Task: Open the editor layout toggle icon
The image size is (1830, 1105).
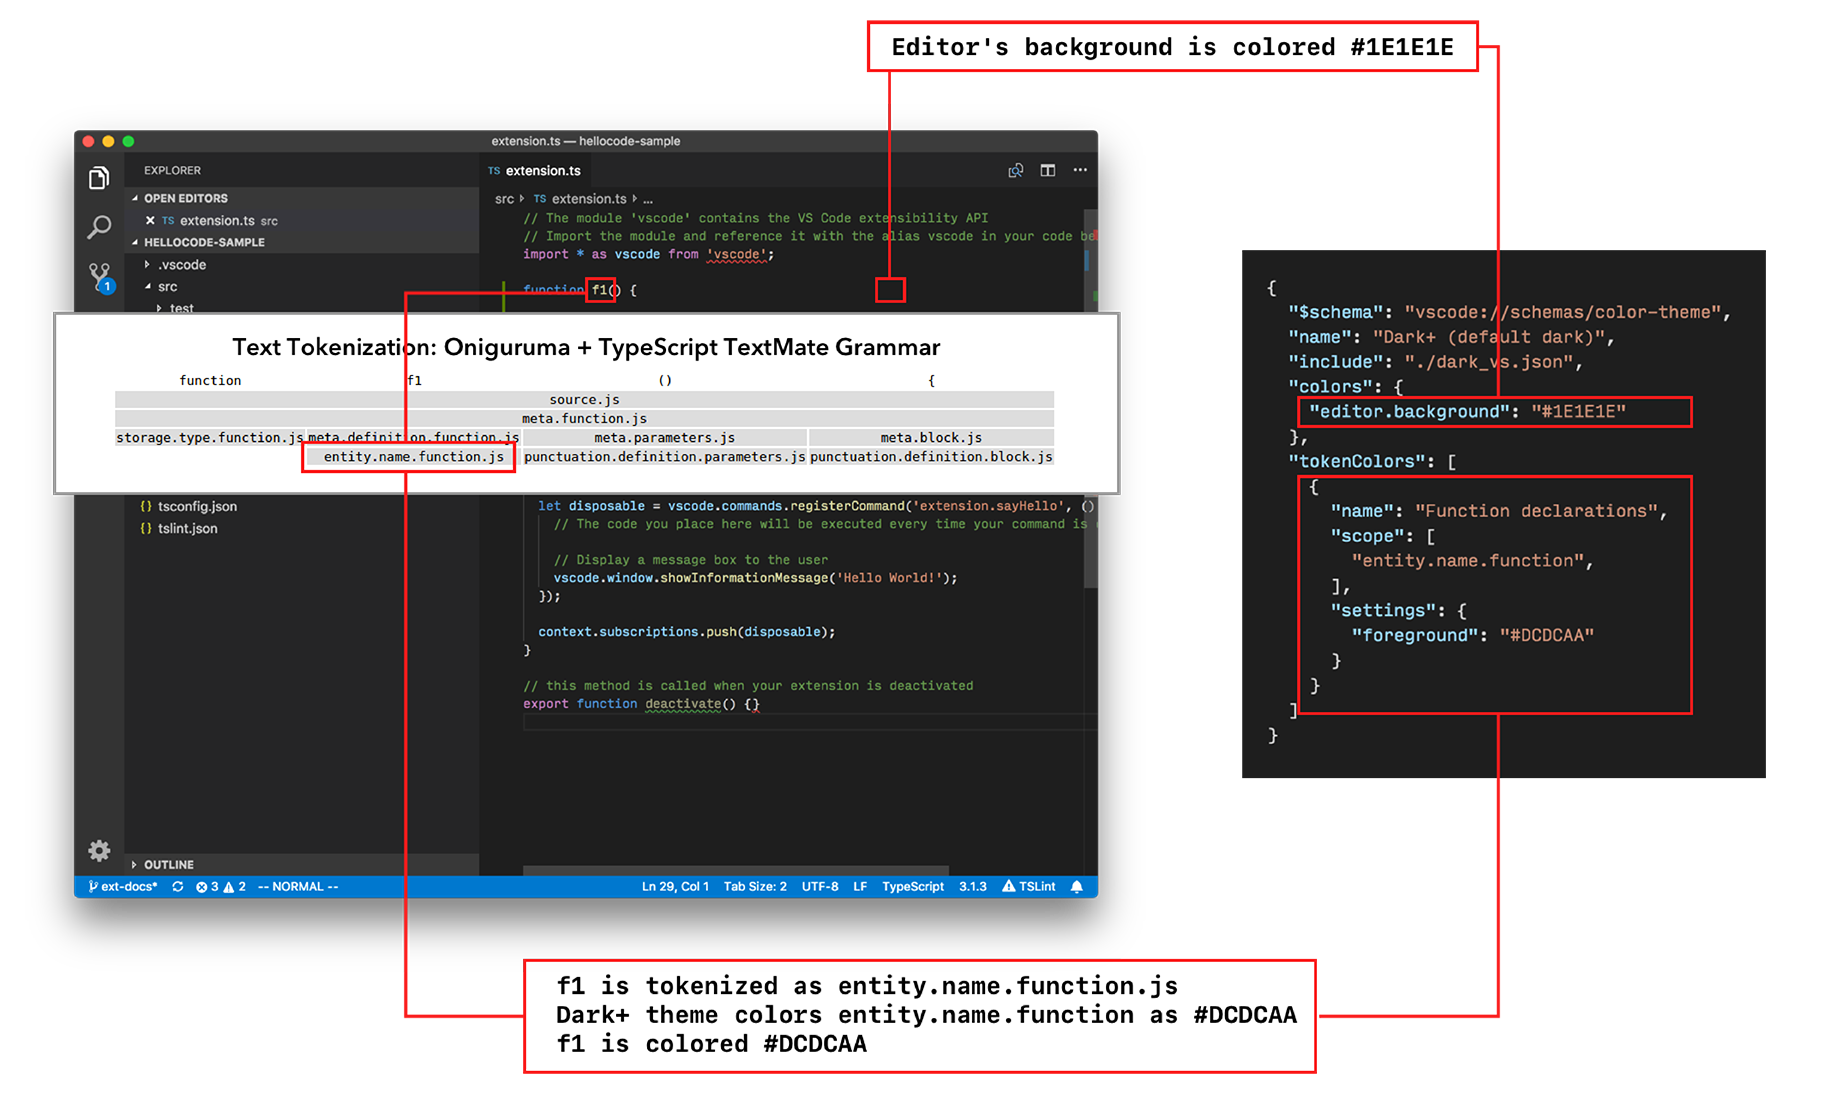Action: (x=1047, y=170)
